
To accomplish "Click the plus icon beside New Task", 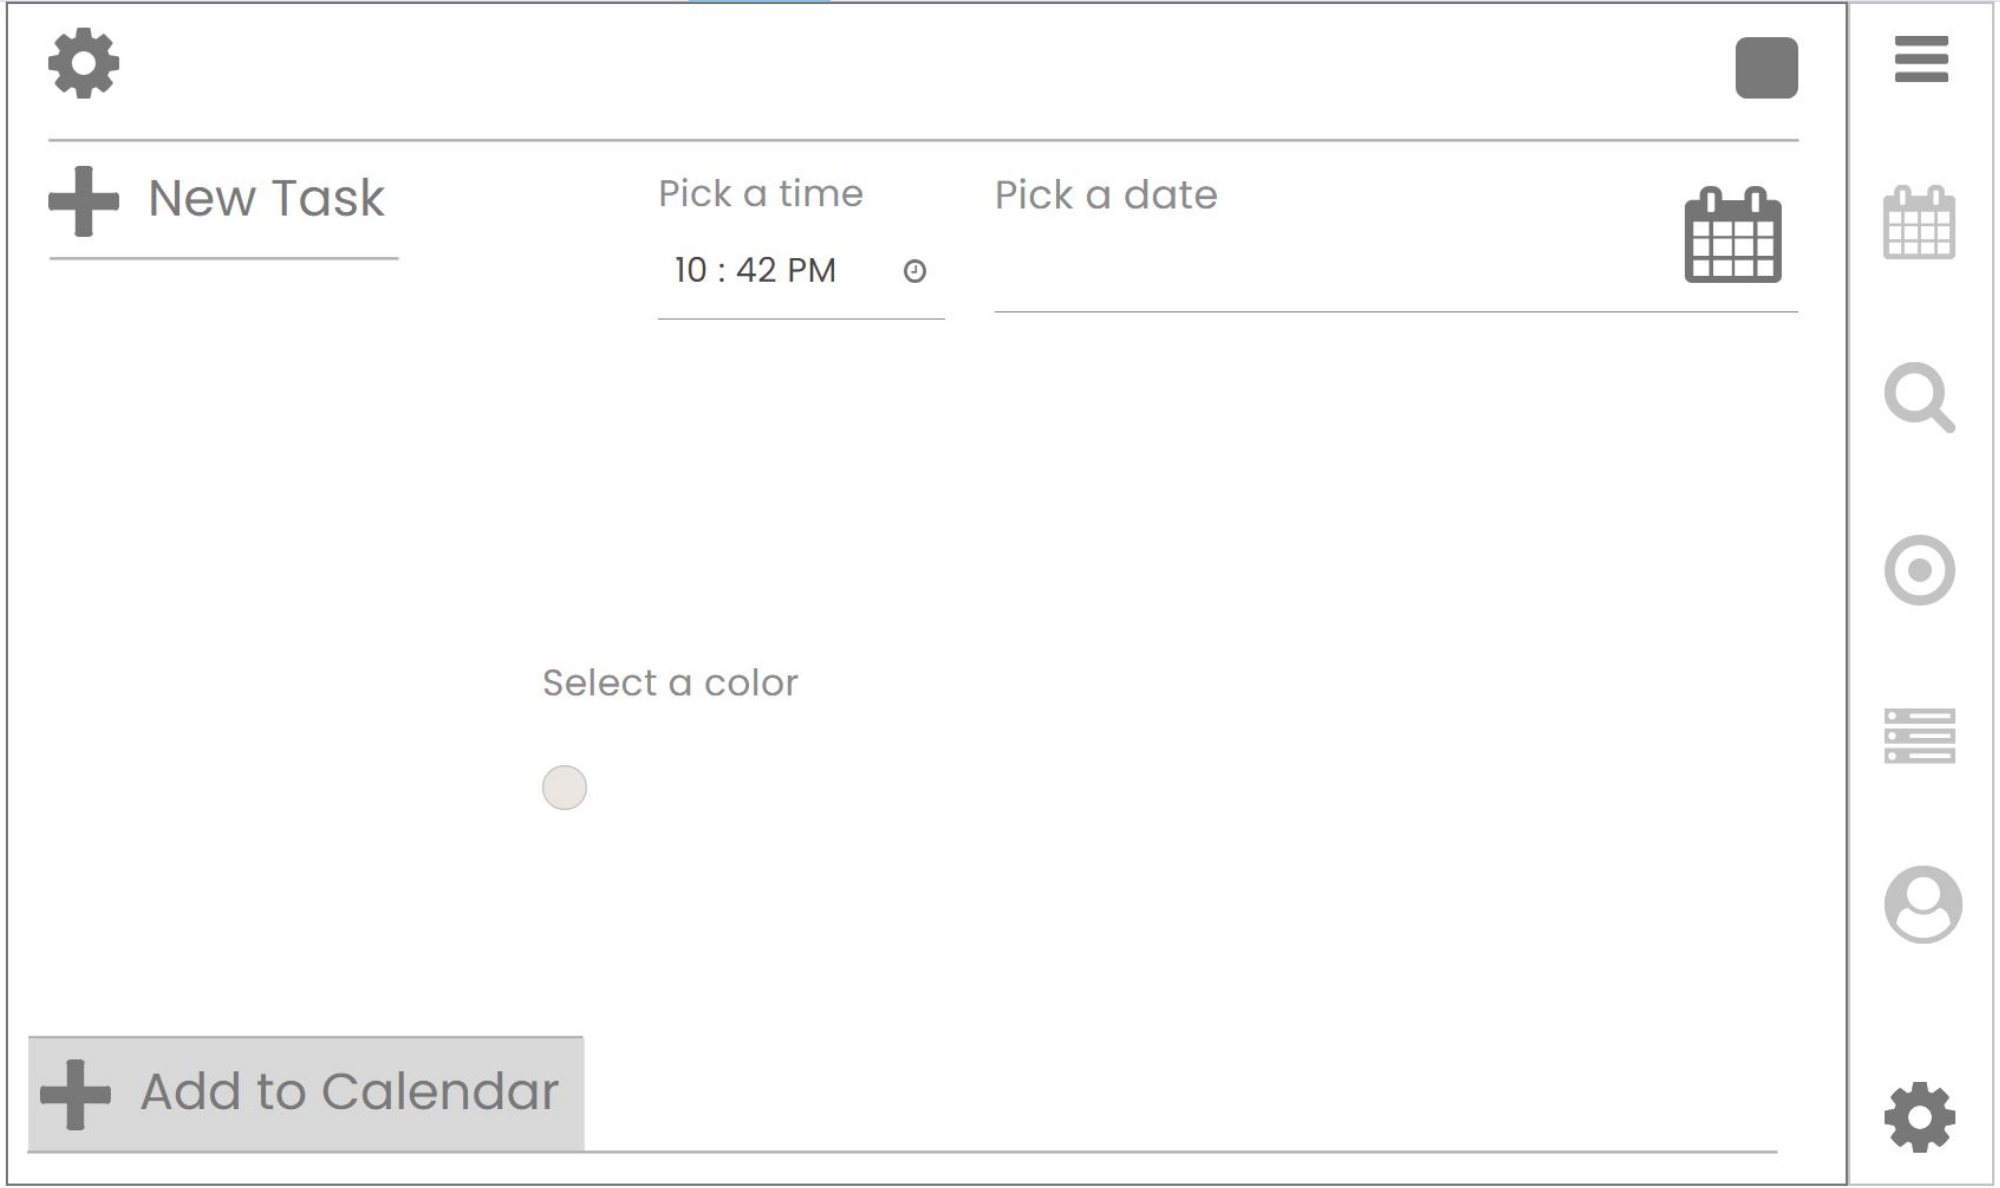I will coord(84,201).
